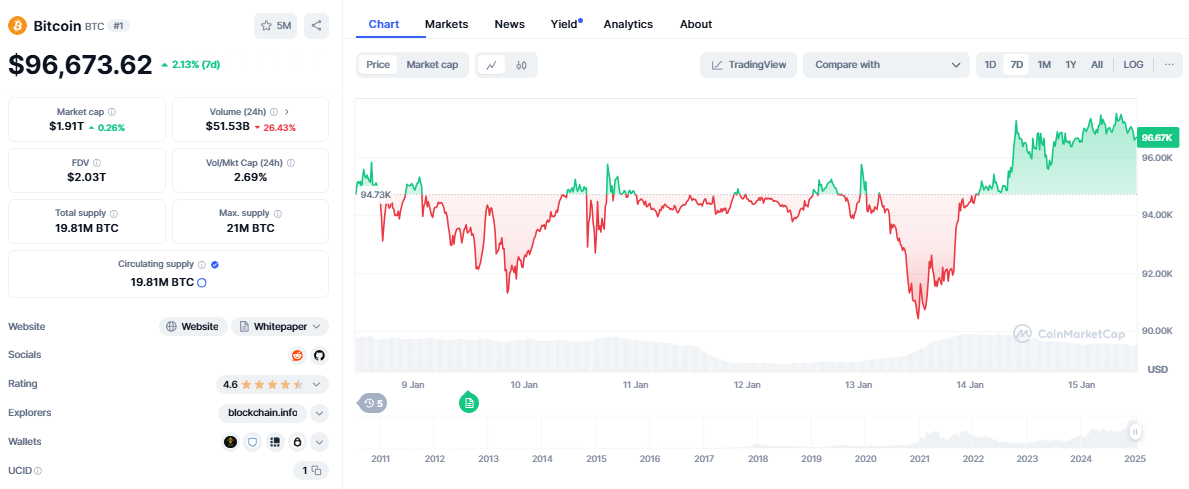This screenshot has width=1189, height=489.
Task: Open the chart more options menu
Action: pyautogui.click(x=1169, y=64)
